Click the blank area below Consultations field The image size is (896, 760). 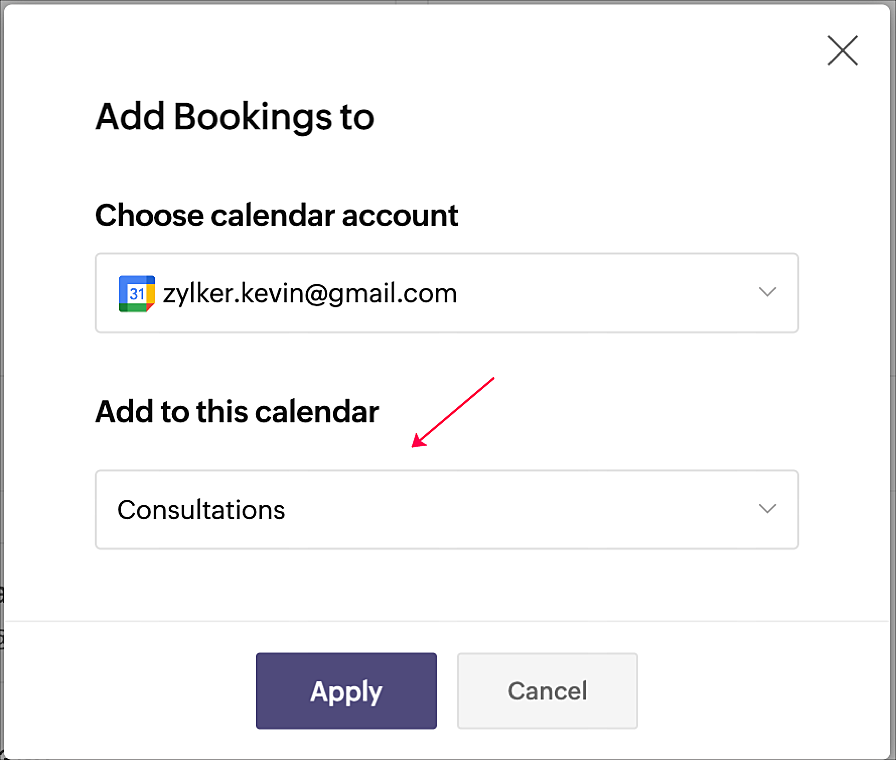[446, 584]
